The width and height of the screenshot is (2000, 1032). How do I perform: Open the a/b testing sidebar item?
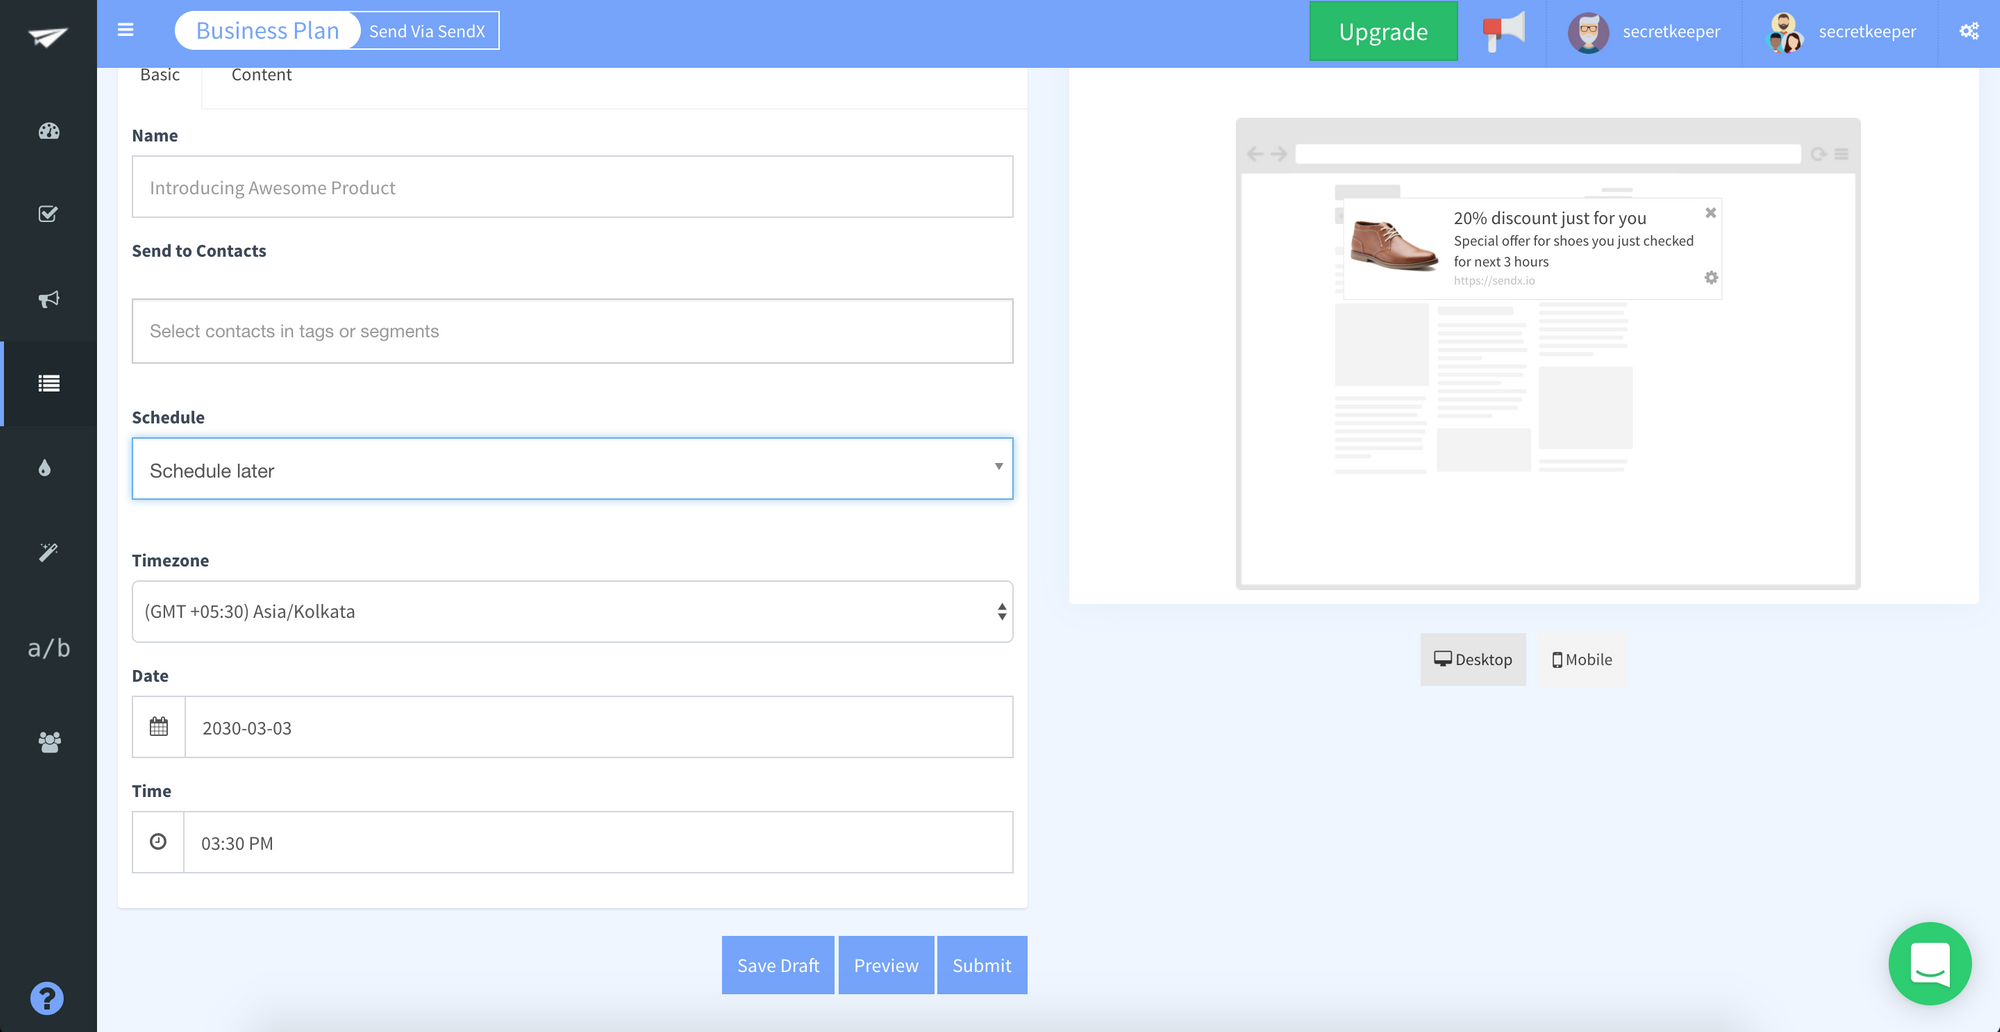tap(48, 648)
